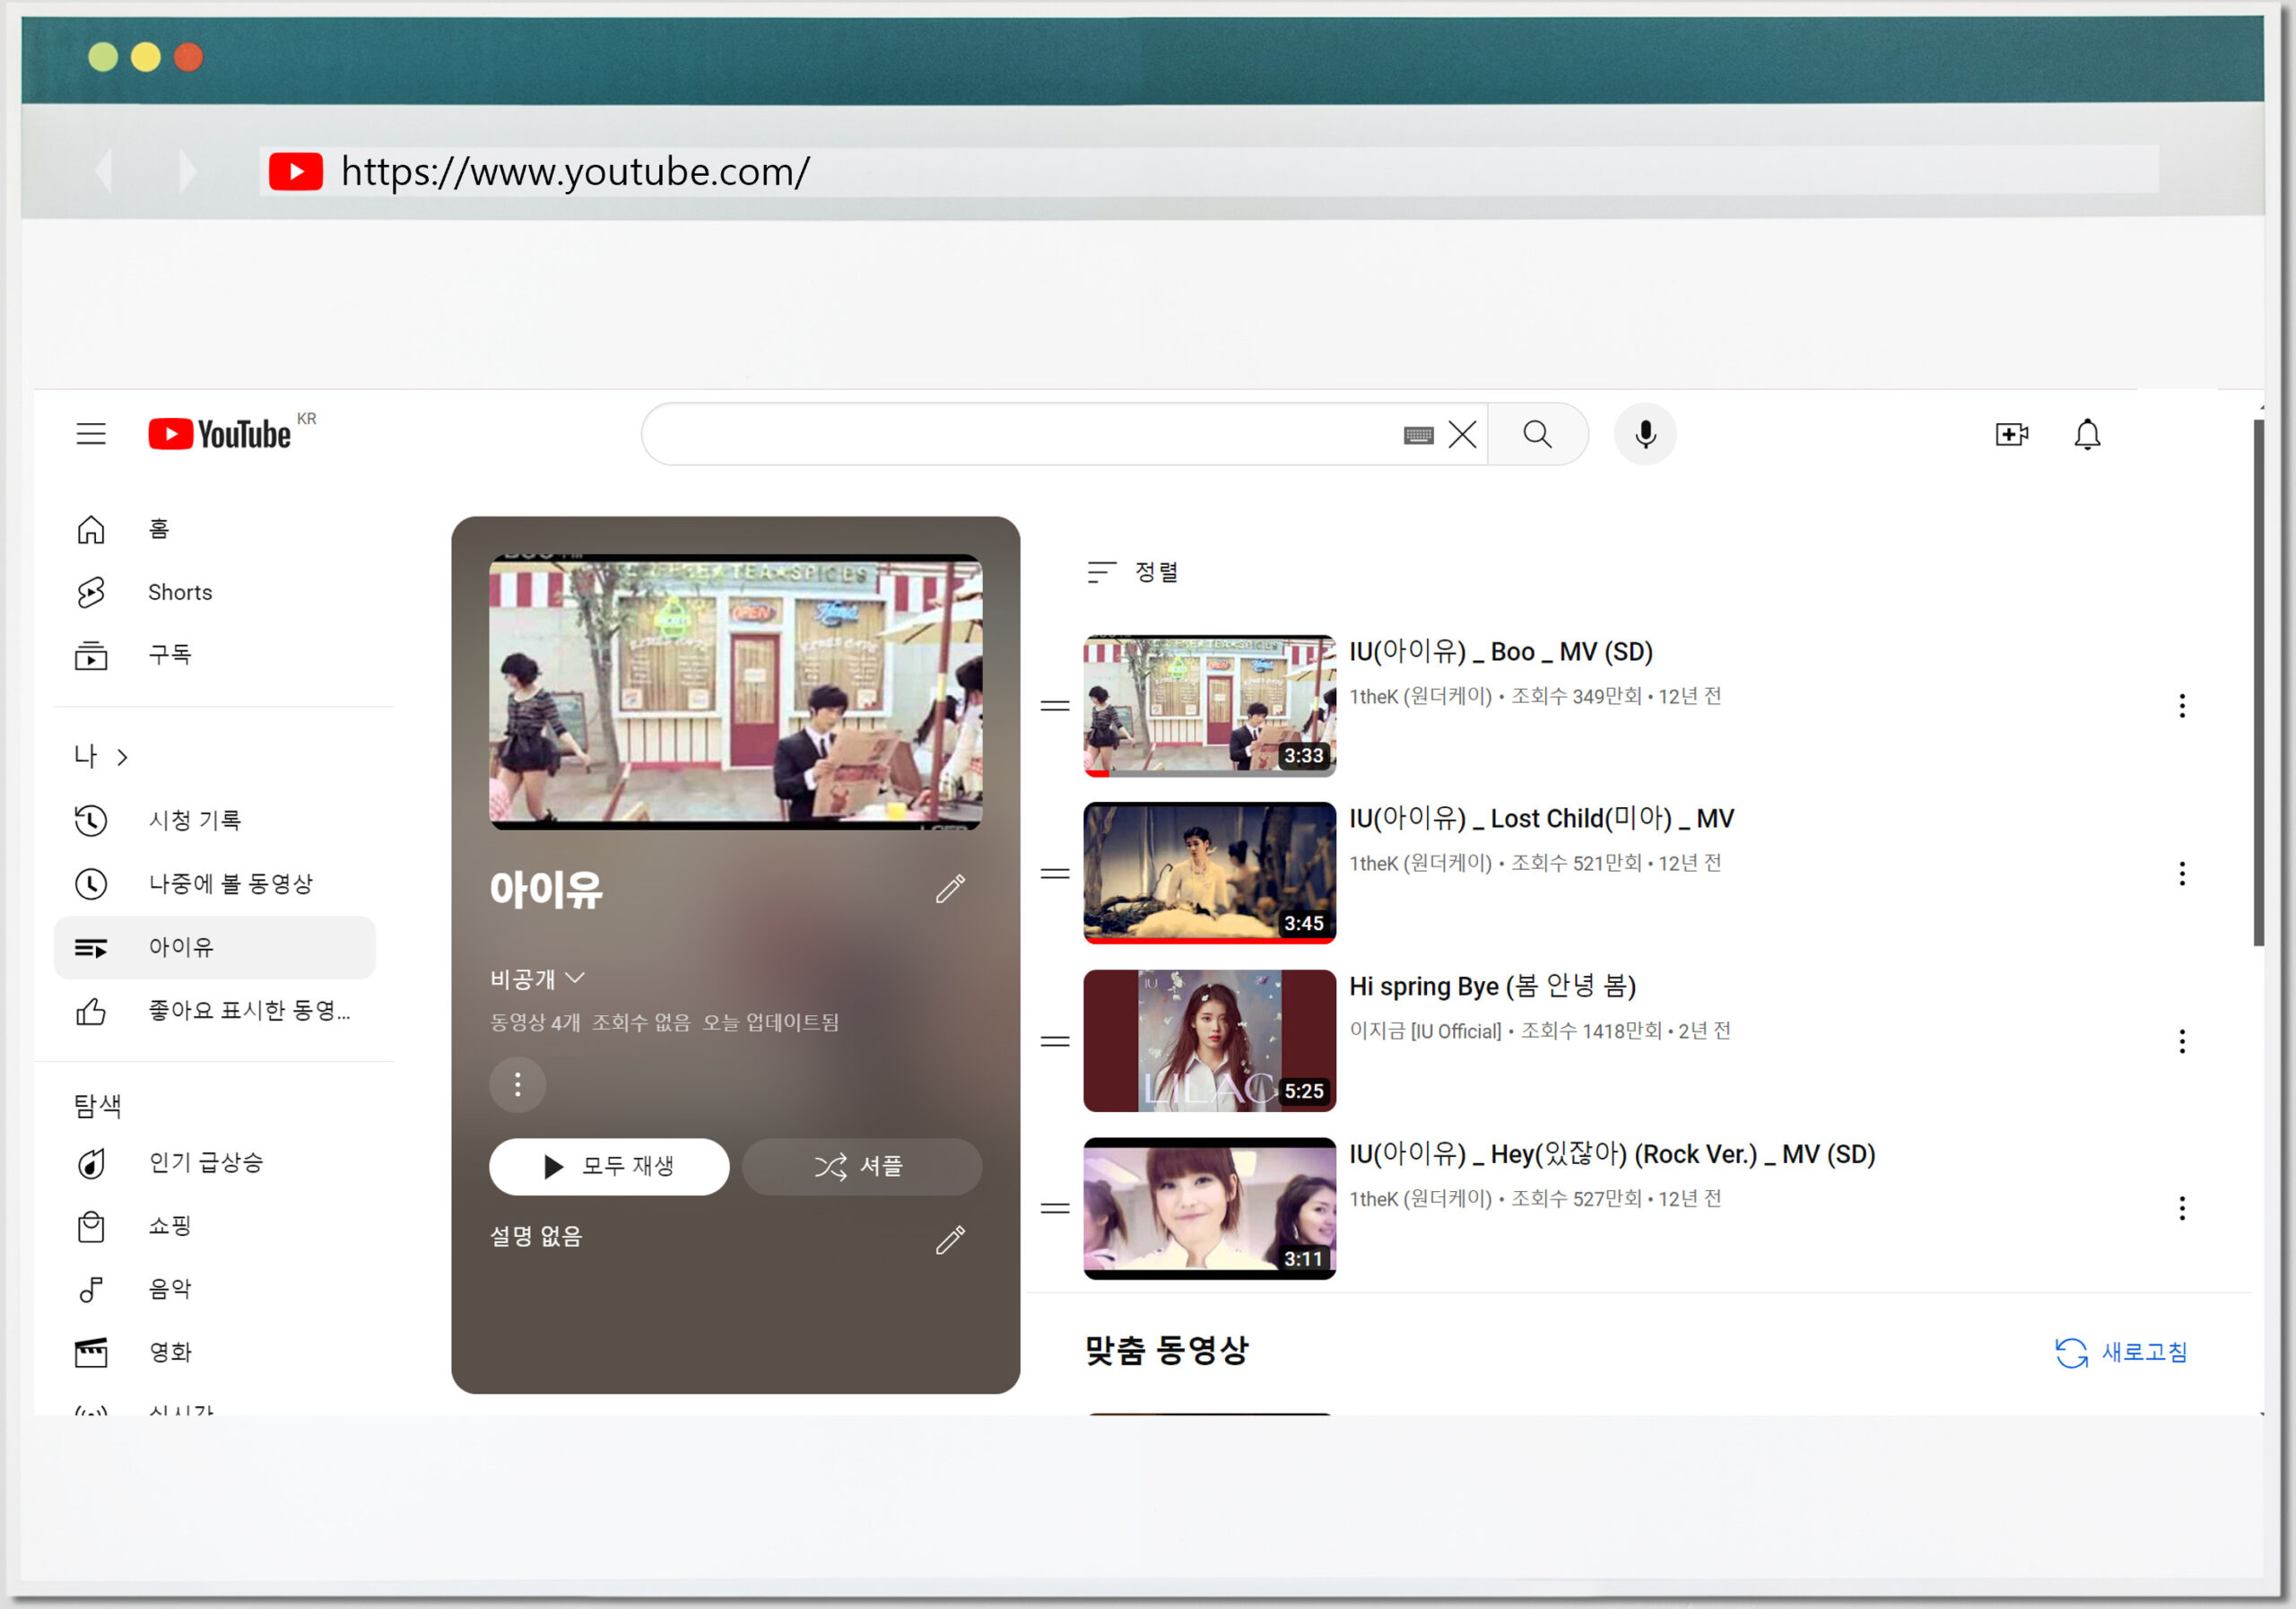Open 좋아요 표시한 동영상 in the sidebar
Viewport: 2296px width, 1609px height.
click(214, 1011)
